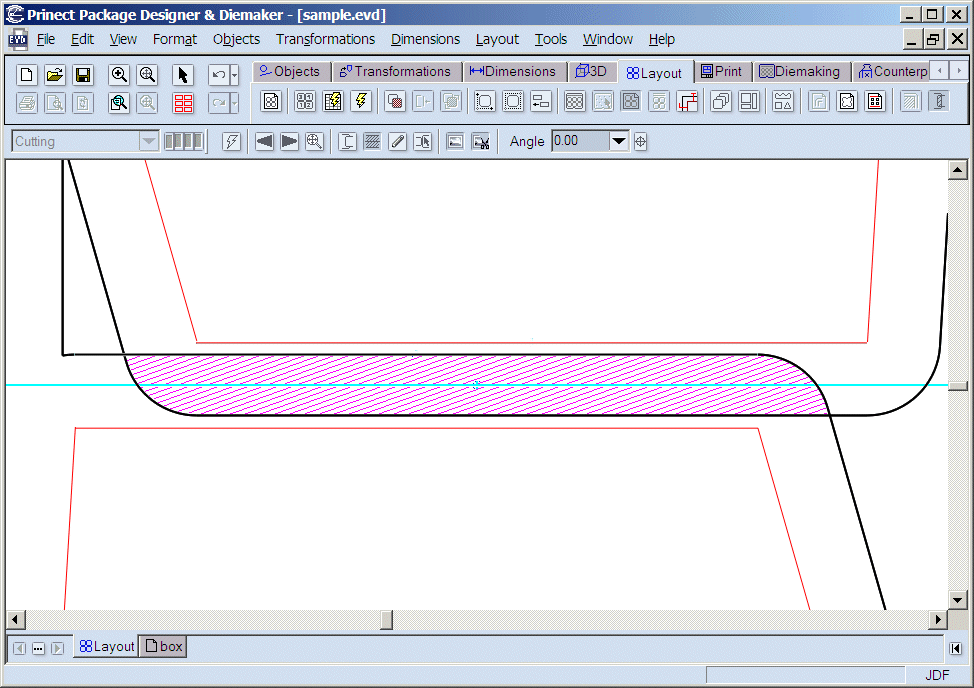Click the four vertical bars pattern button
Screen dimensions: 974x688
pyautogui.click(x=184, y=142)
